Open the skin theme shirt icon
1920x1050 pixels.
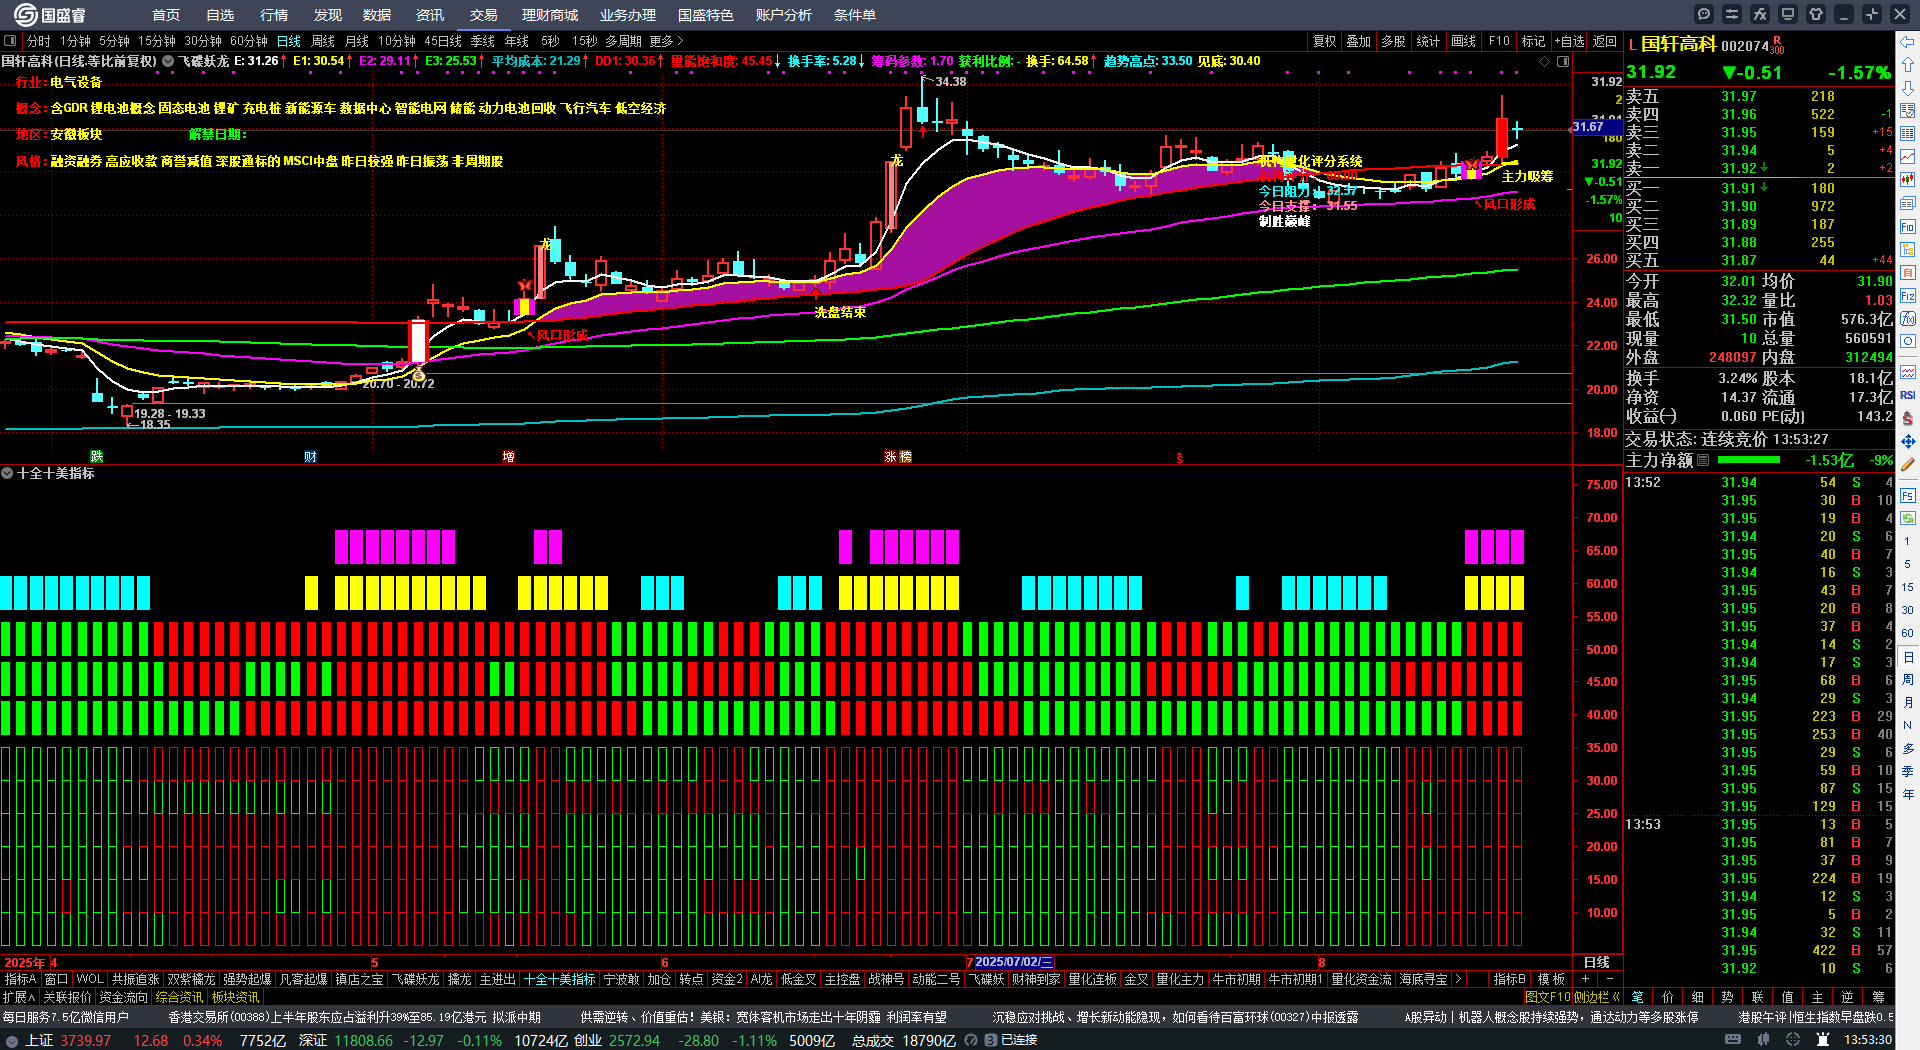(1816, 14)
